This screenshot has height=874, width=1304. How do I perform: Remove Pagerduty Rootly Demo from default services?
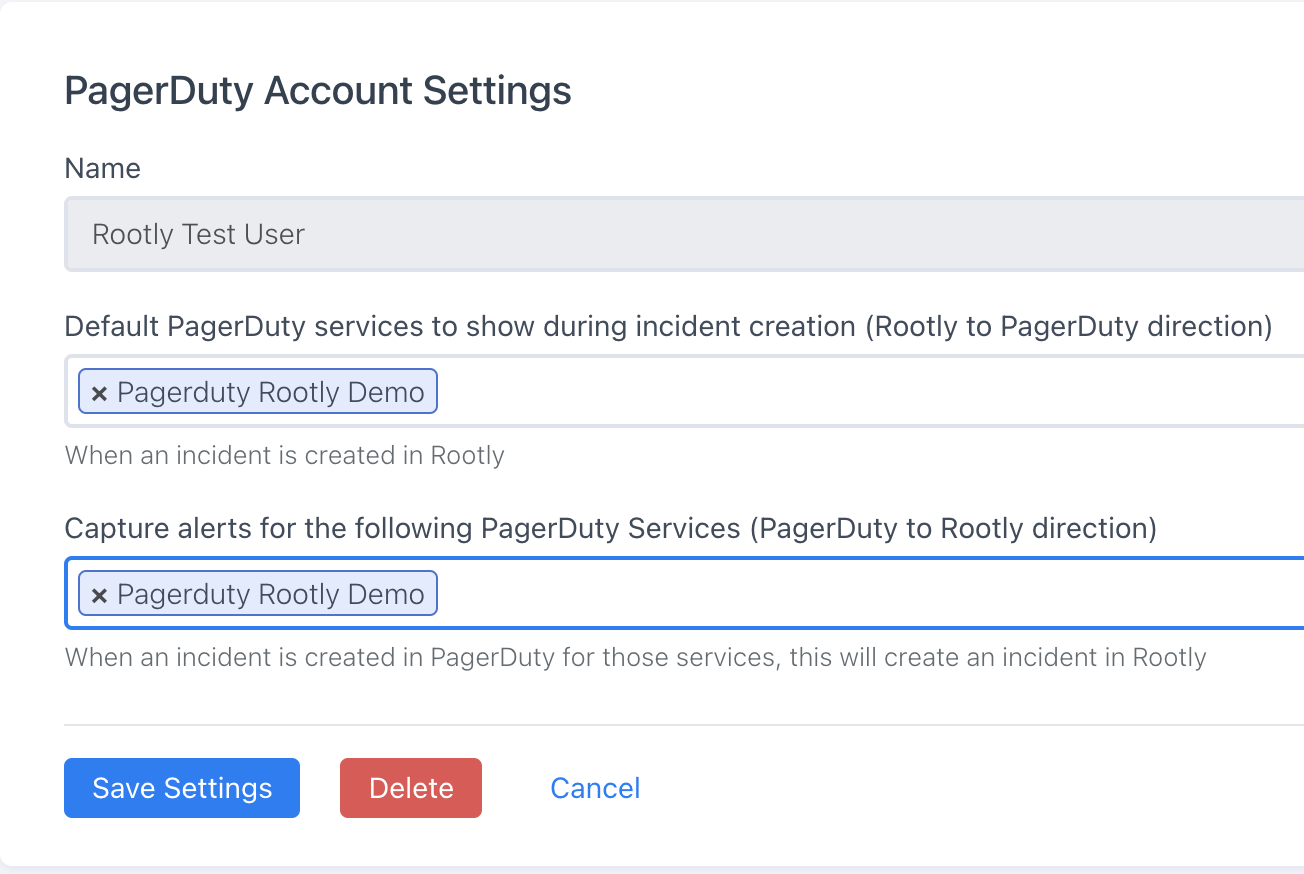point(99,394)
